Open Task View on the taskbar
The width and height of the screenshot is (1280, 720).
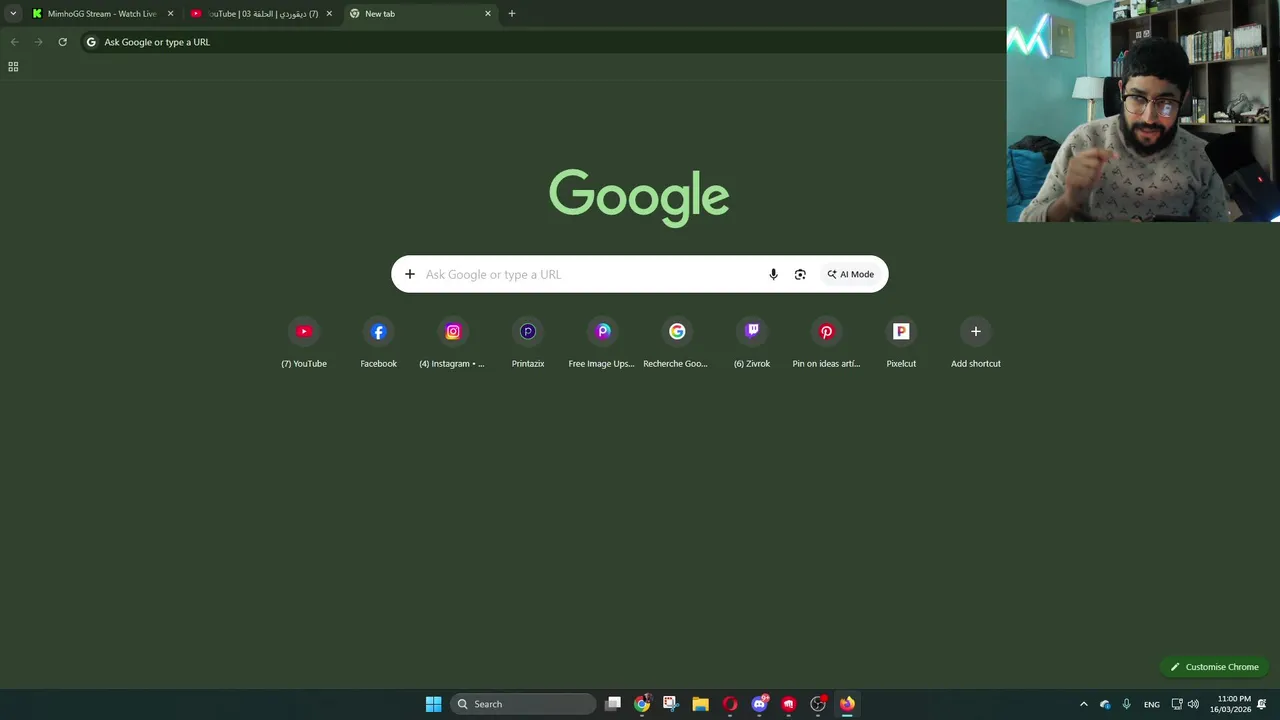pos(613,704)
